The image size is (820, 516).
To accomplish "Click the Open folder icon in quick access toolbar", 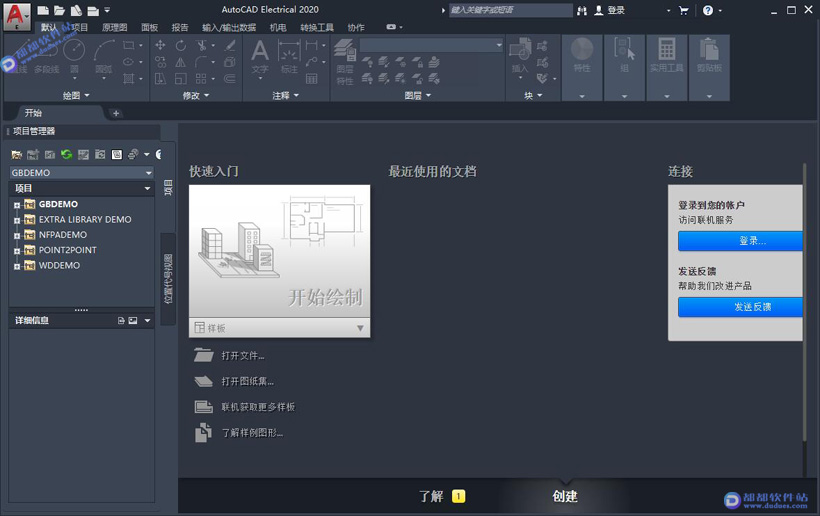I will (x=60, y=10).
